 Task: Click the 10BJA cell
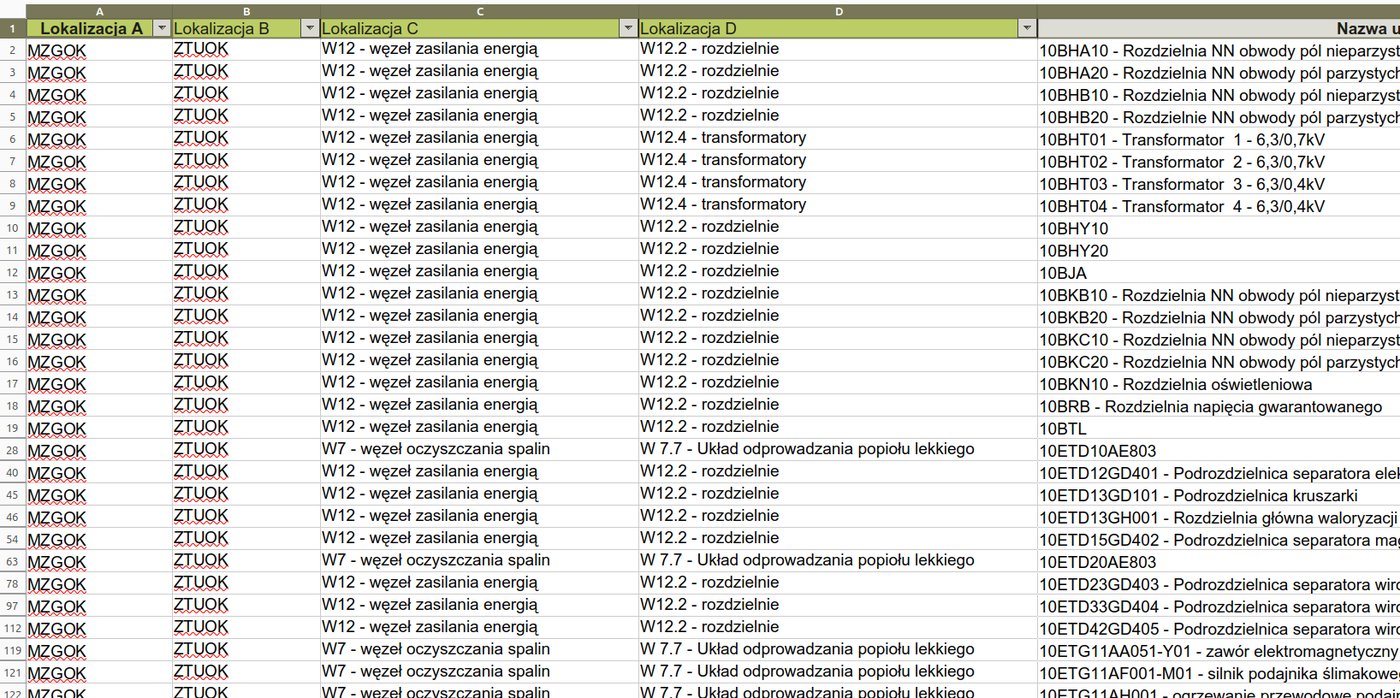pos(1218,272)
